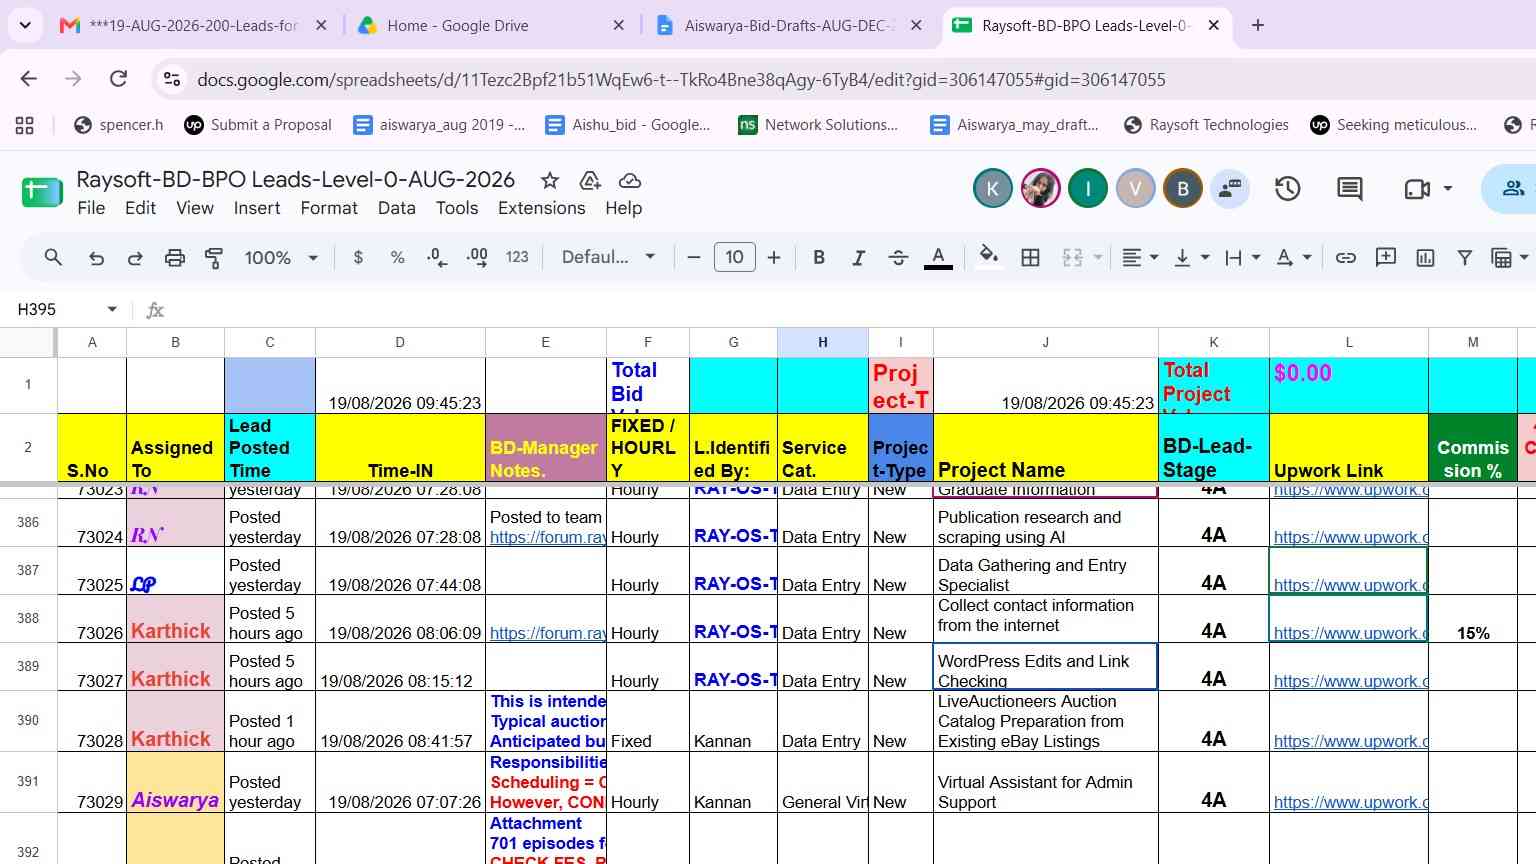Expand the 100% zoom dropdown
1536x864 pixels.
pos(281,258)
